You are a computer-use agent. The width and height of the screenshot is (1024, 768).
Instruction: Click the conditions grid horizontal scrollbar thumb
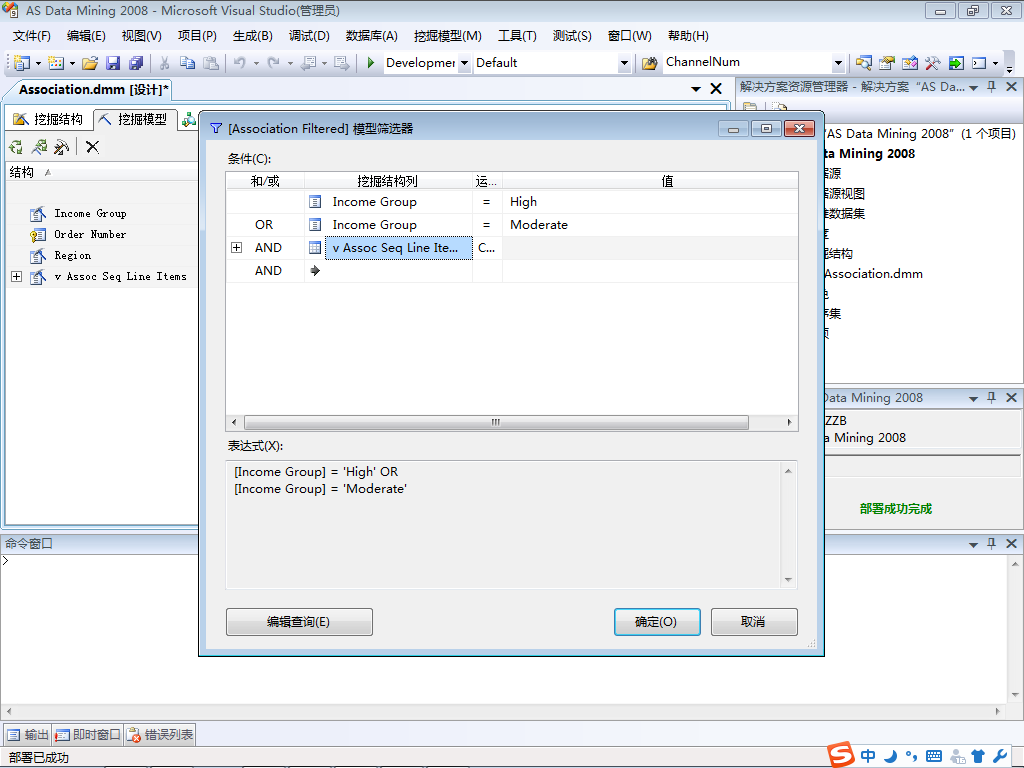[496, 422]
